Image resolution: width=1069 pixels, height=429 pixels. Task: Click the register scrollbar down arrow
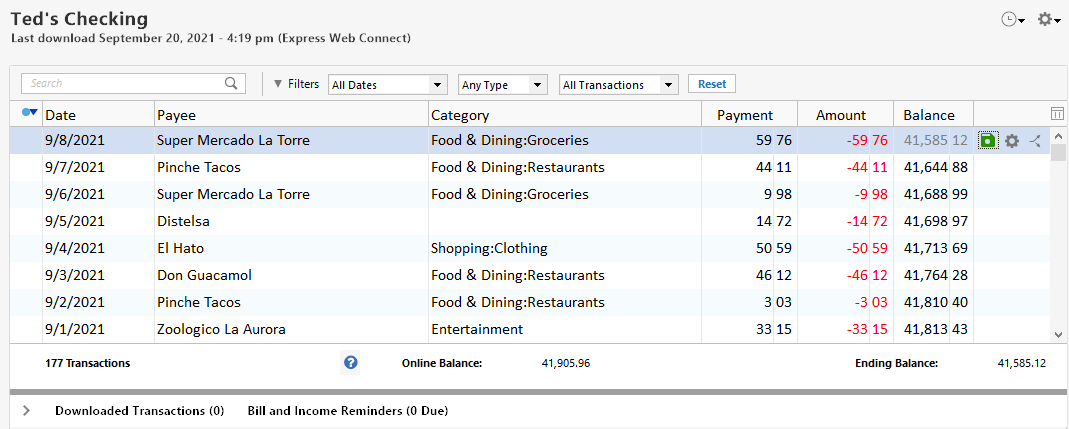1058,335
